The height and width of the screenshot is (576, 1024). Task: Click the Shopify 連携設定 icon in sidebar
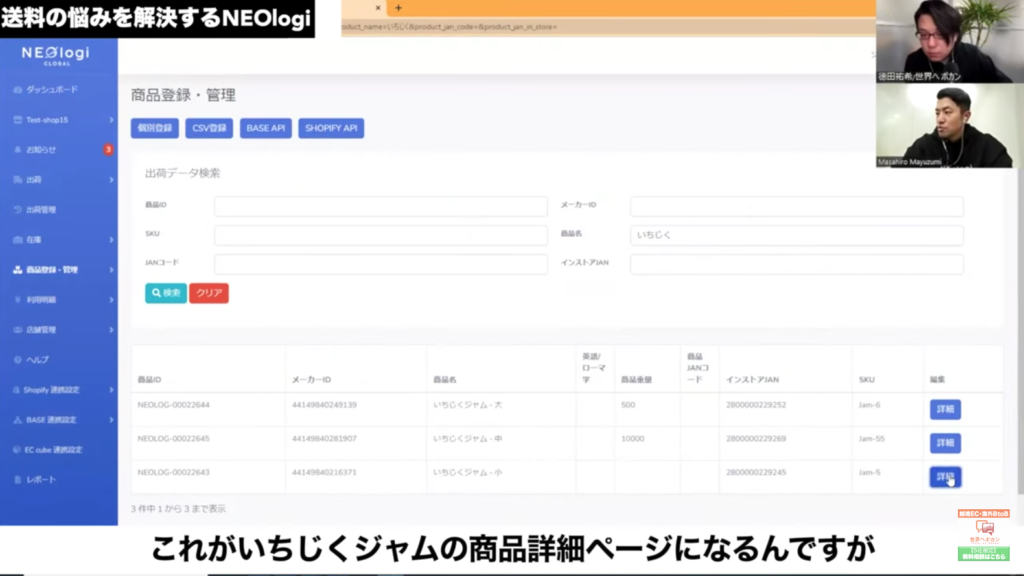pyautogui.click(x=16, y=390)
